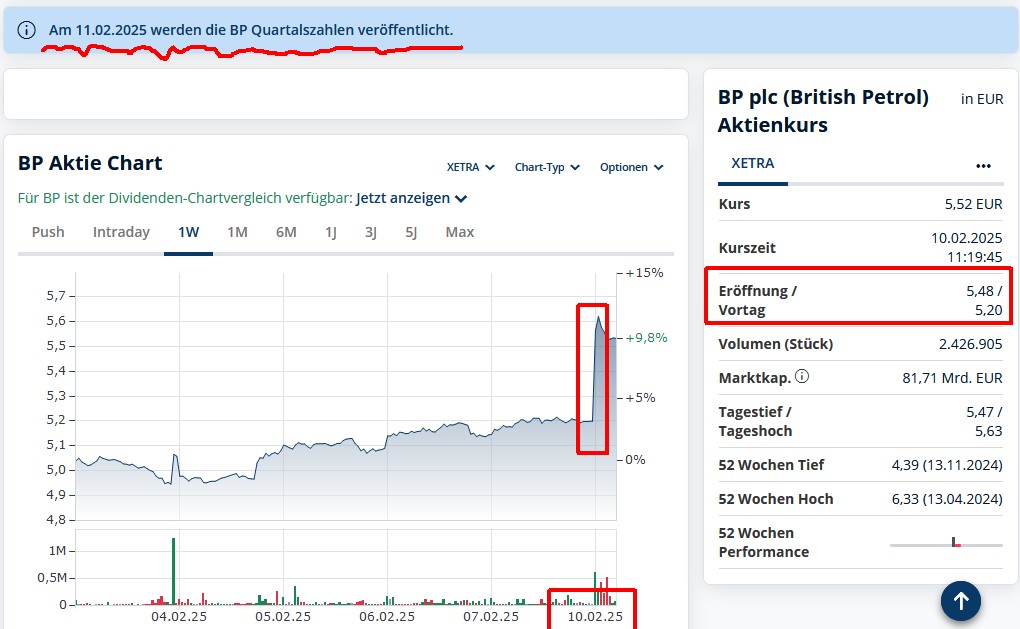Select the 6M chart period
1020x629 pixels.
point(286,231)
